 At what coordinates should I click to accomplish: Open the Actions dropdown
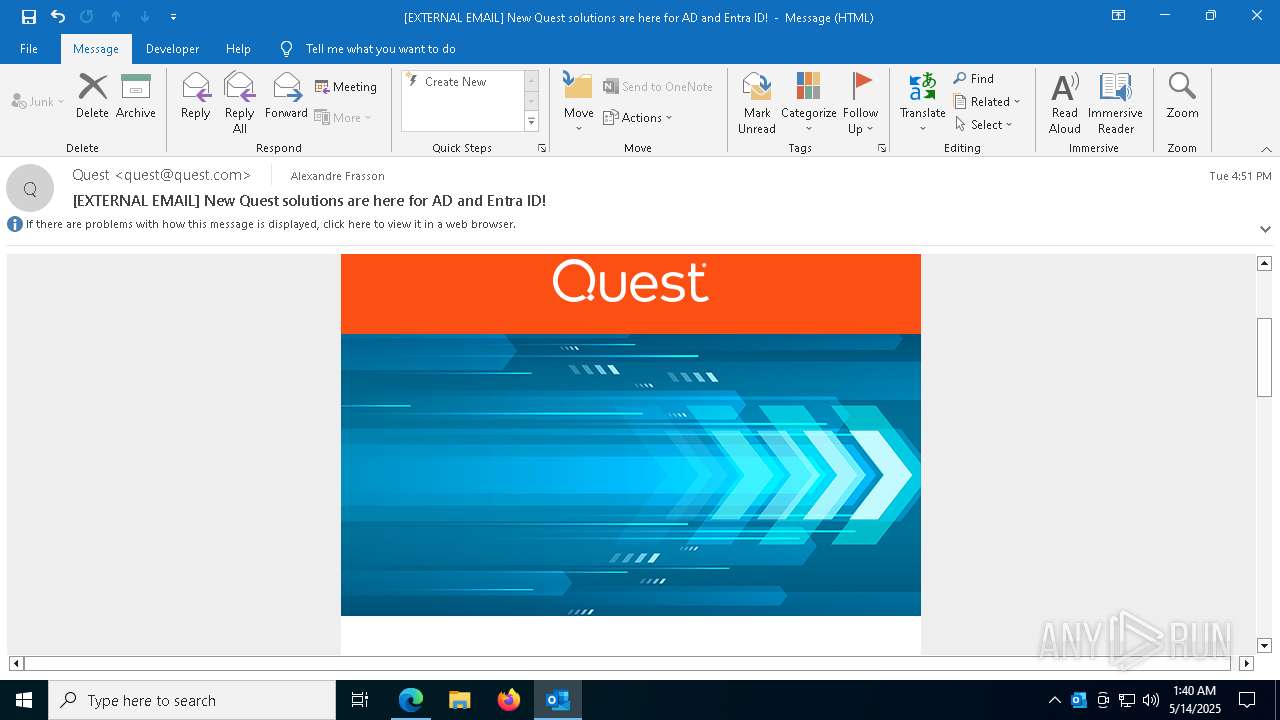click(x=638, y=117)
